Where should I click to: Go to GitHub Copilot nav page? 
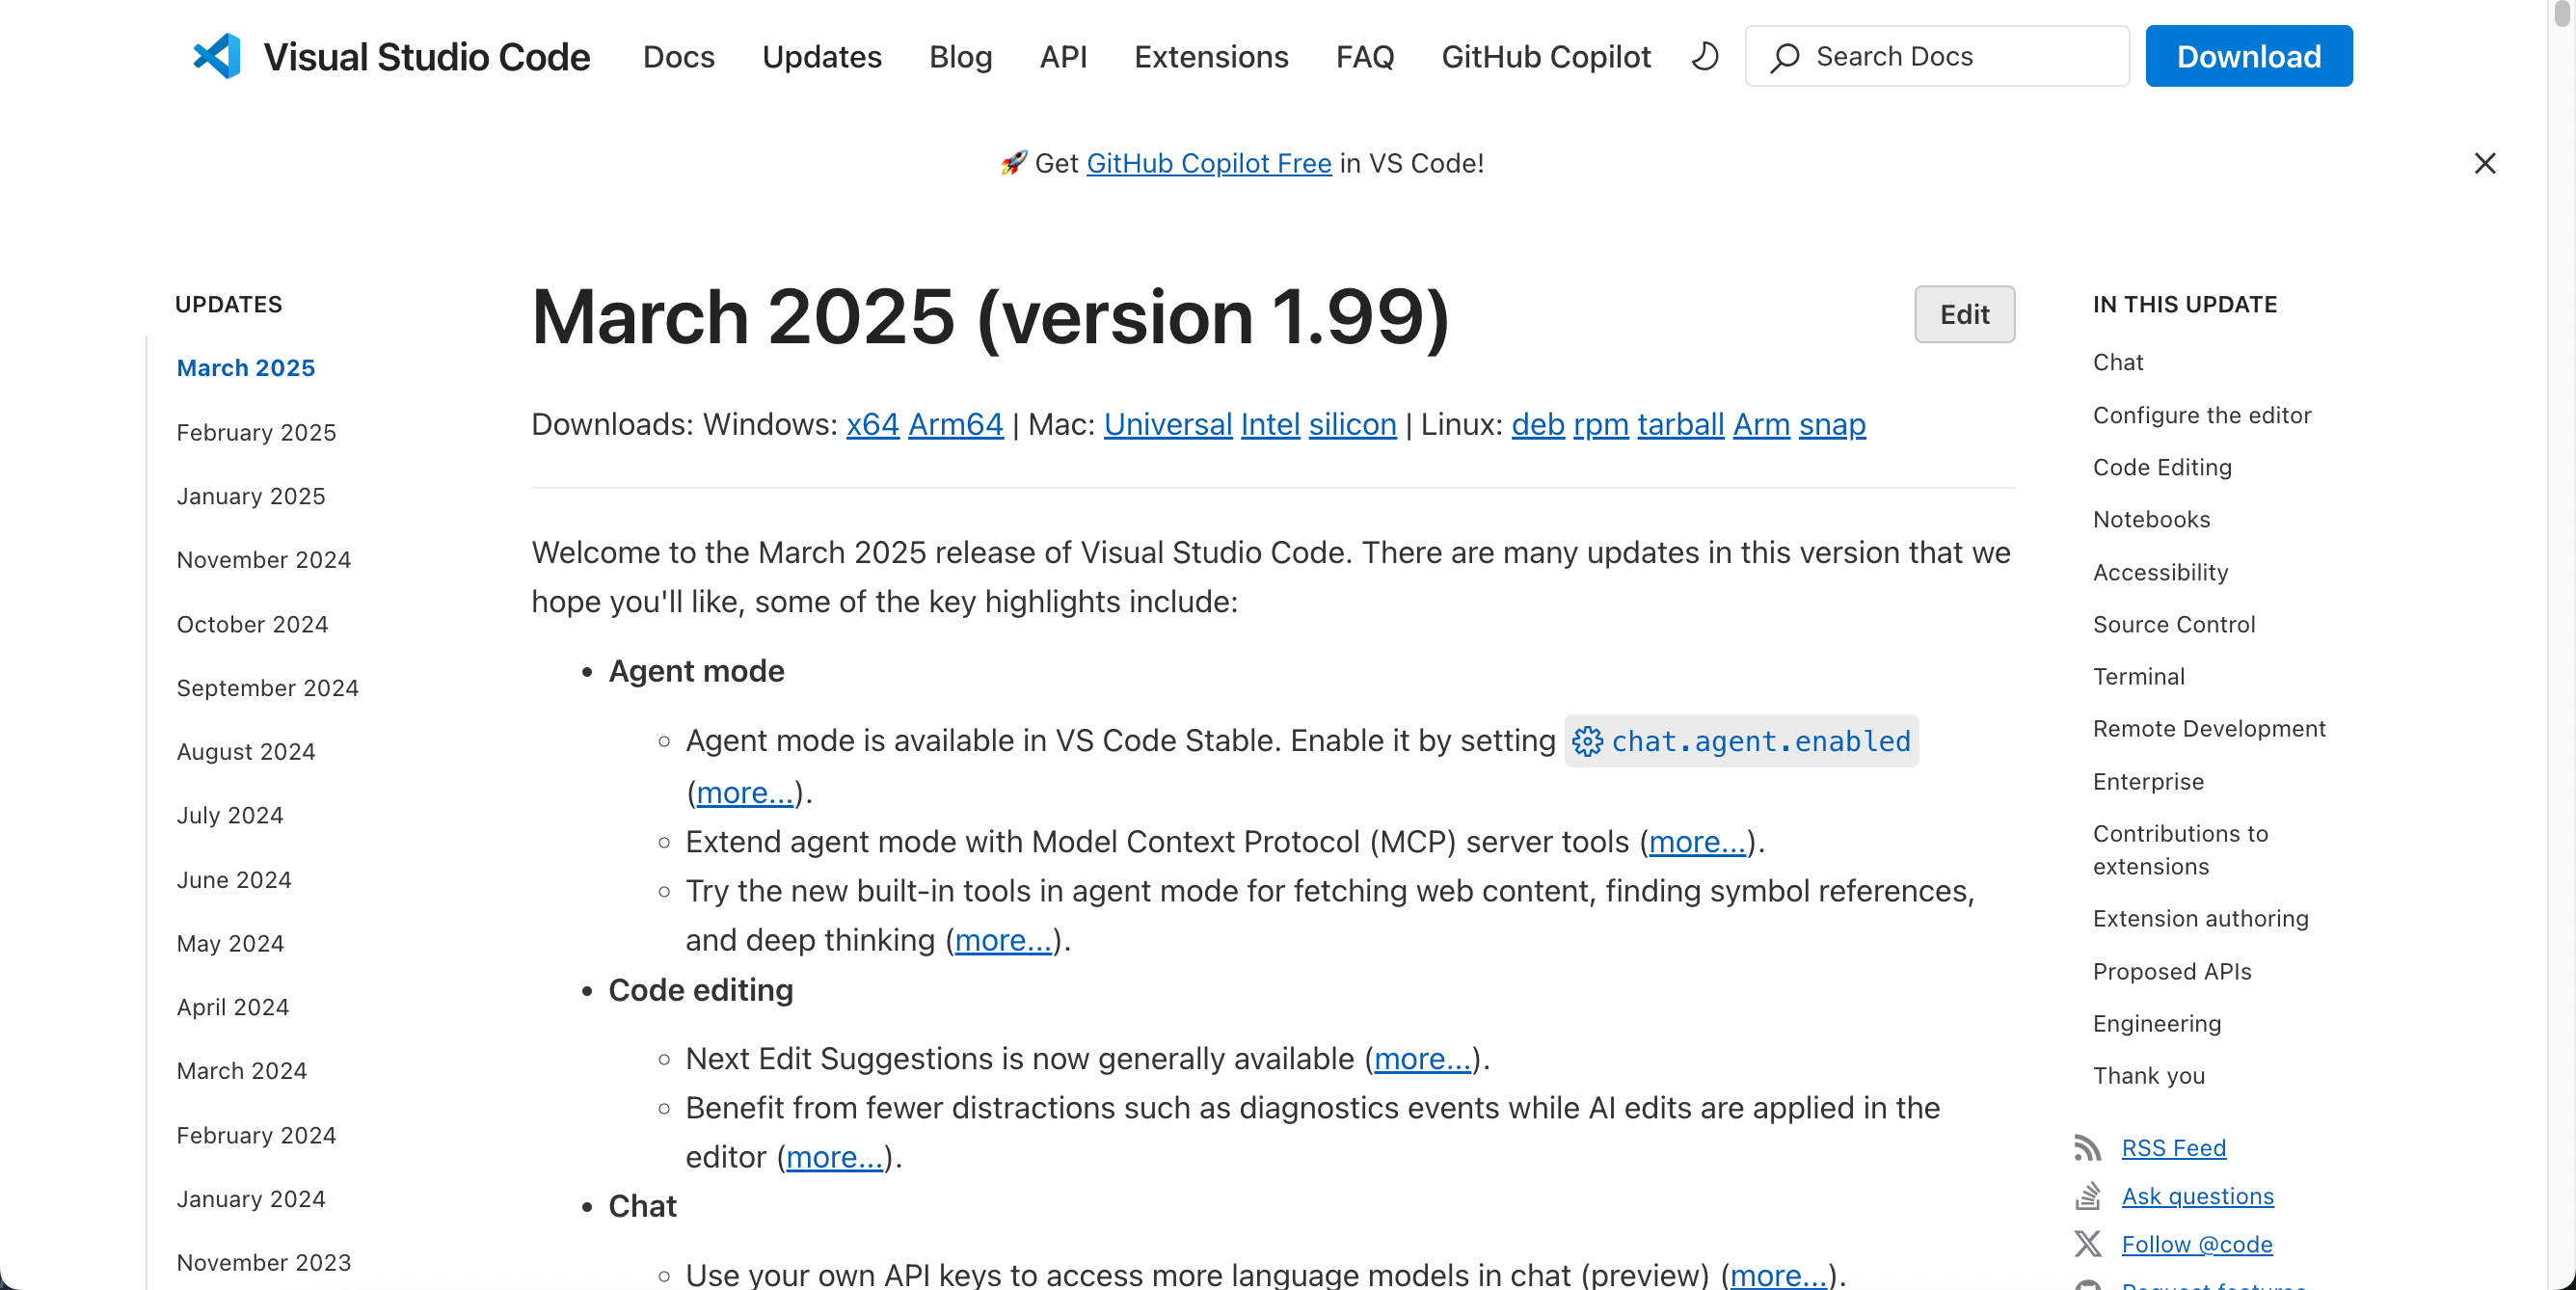click(x=1545, y=57)
